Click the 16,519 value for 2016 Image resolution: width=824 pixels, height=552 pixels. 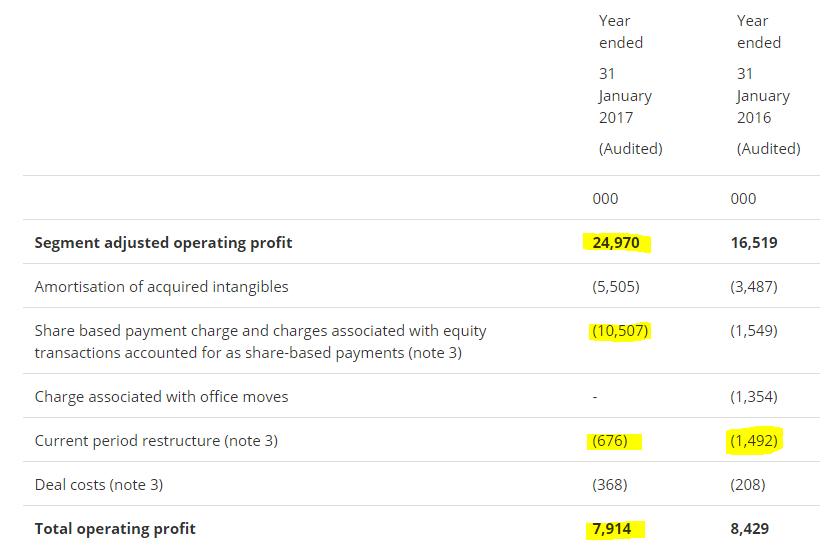[754, 242]
